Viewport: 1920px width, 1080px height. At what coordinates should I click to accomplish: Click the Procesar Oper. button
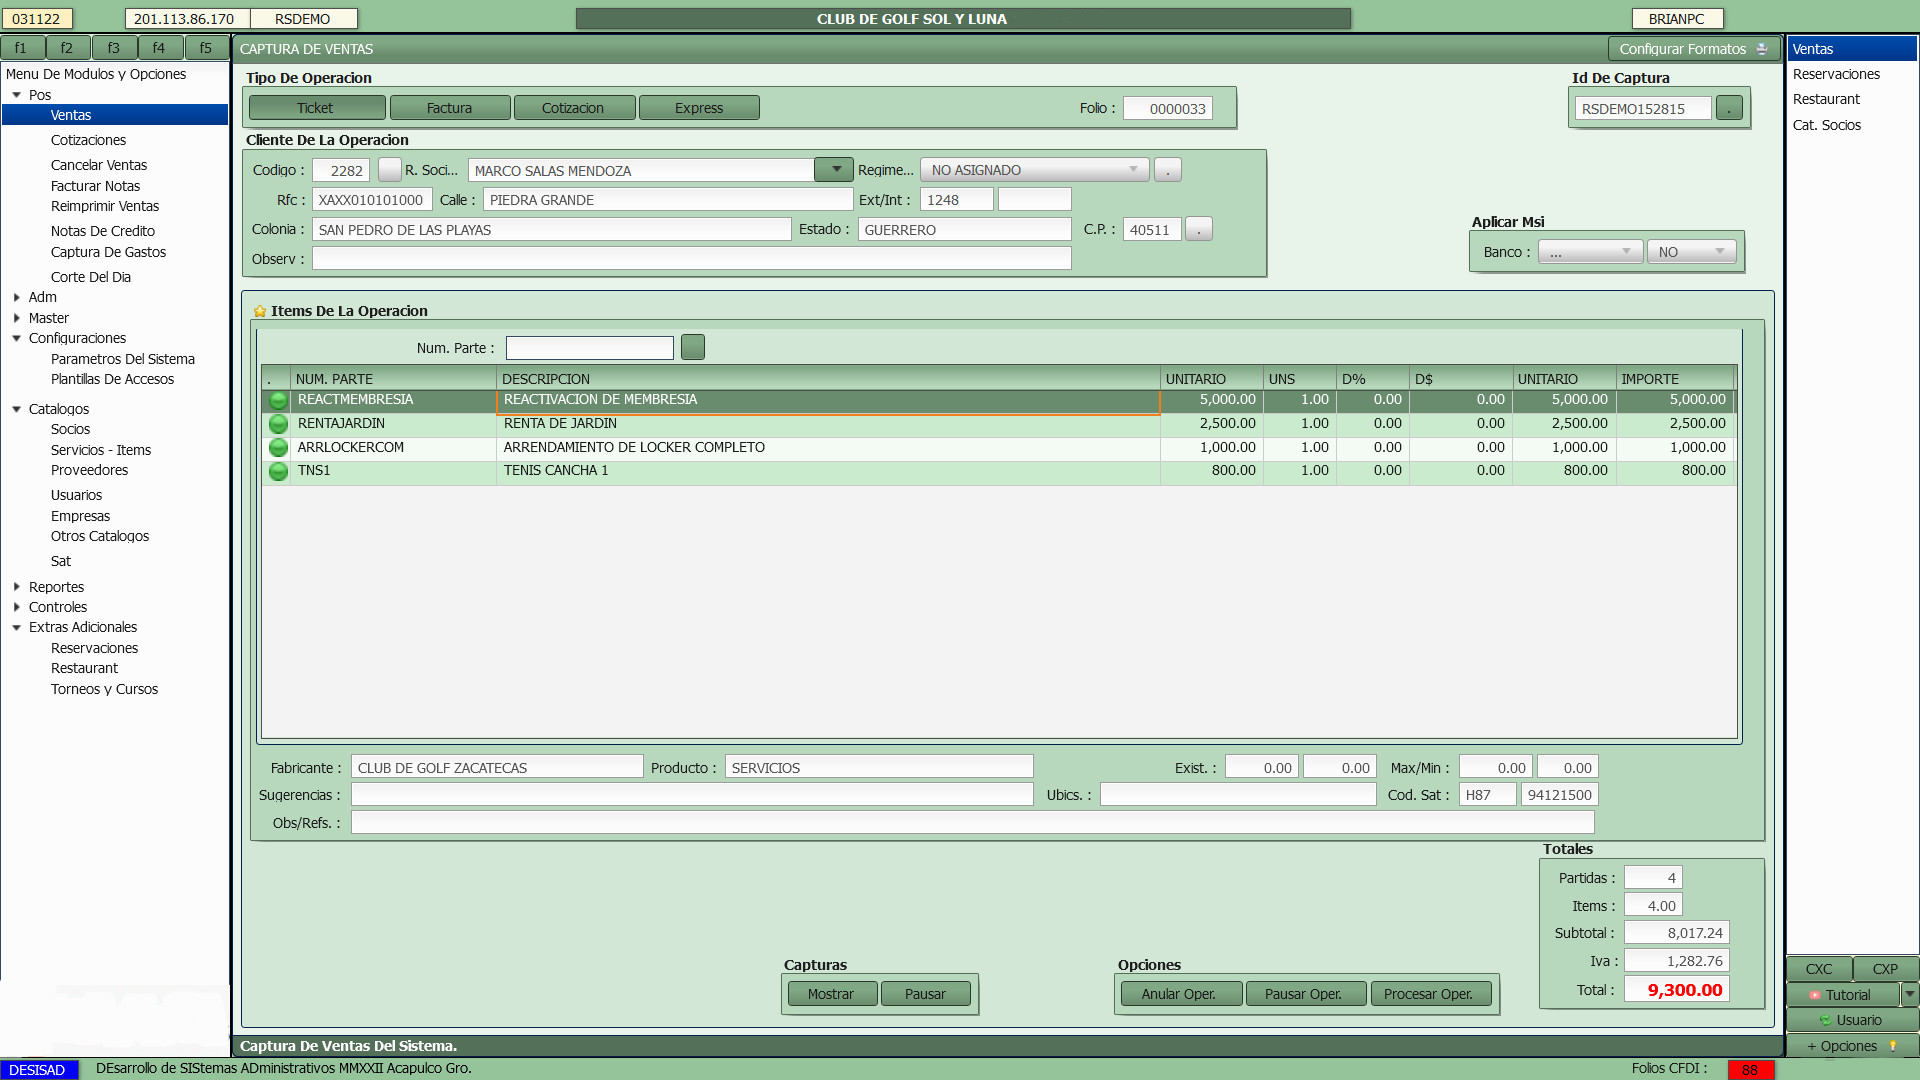pos(1429,994)
